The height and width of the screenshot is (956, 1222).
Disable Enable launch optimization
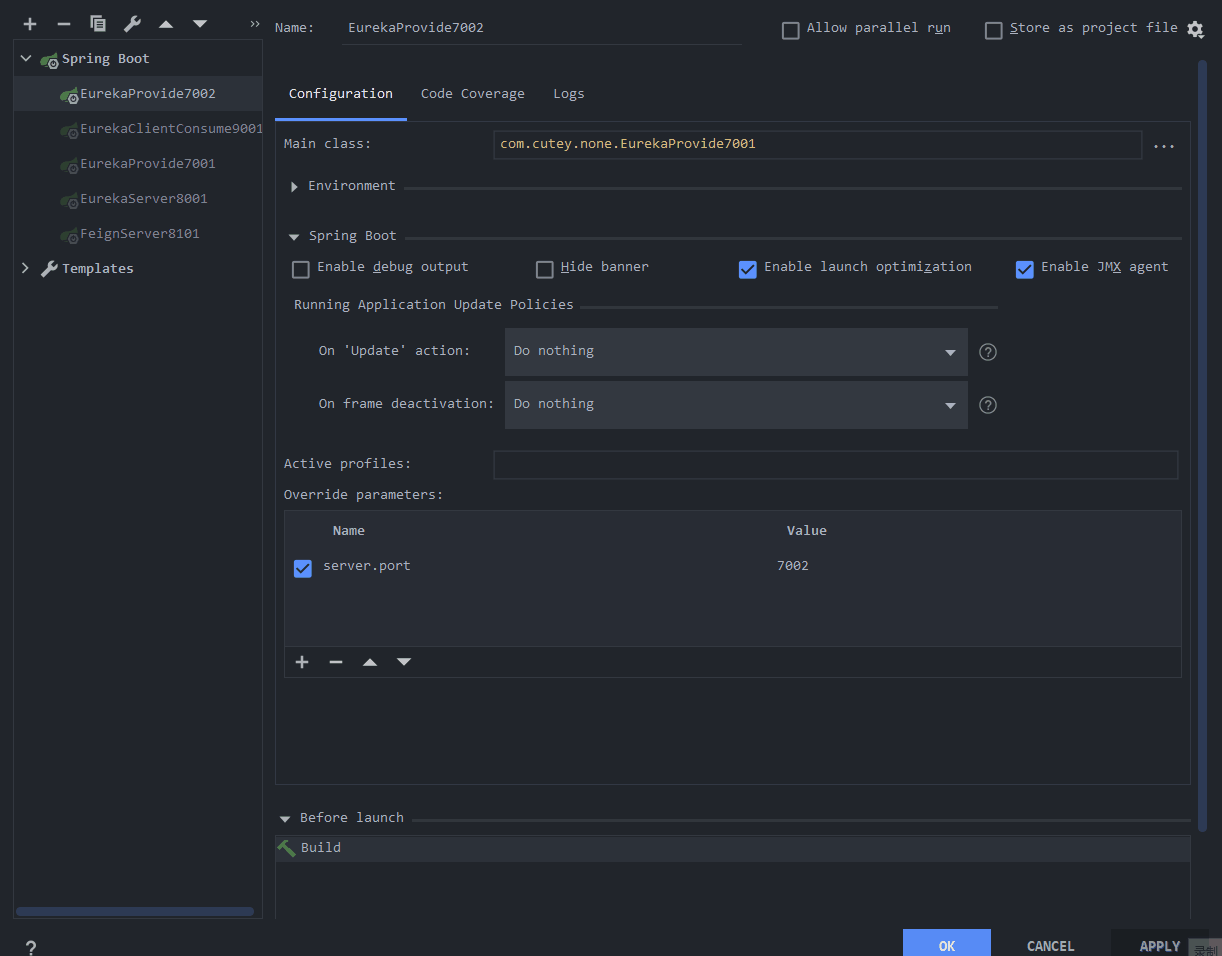(748, 269)
